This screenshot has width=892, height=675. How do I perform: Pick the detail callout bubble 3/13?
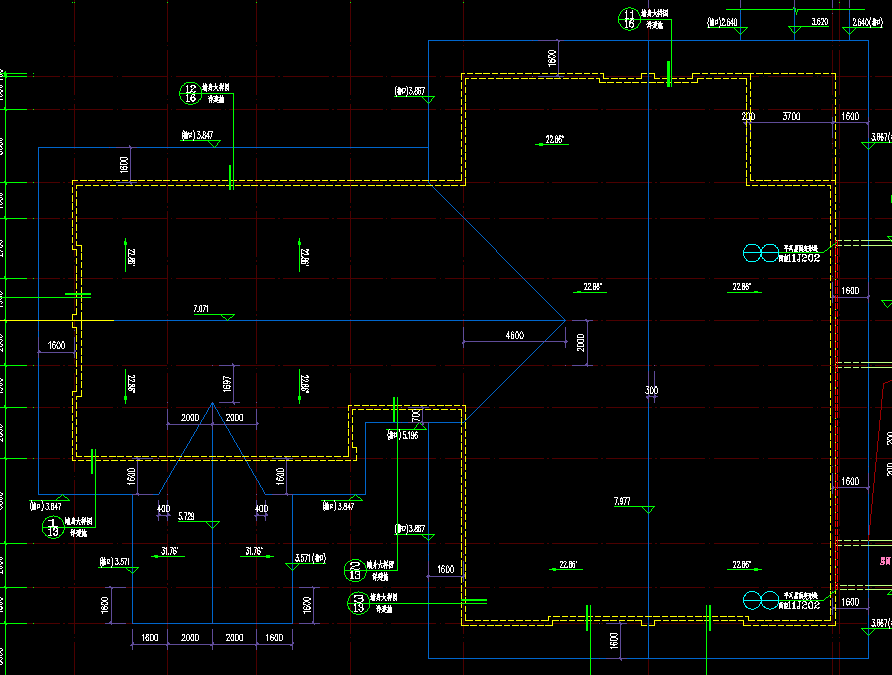(358, 603)
